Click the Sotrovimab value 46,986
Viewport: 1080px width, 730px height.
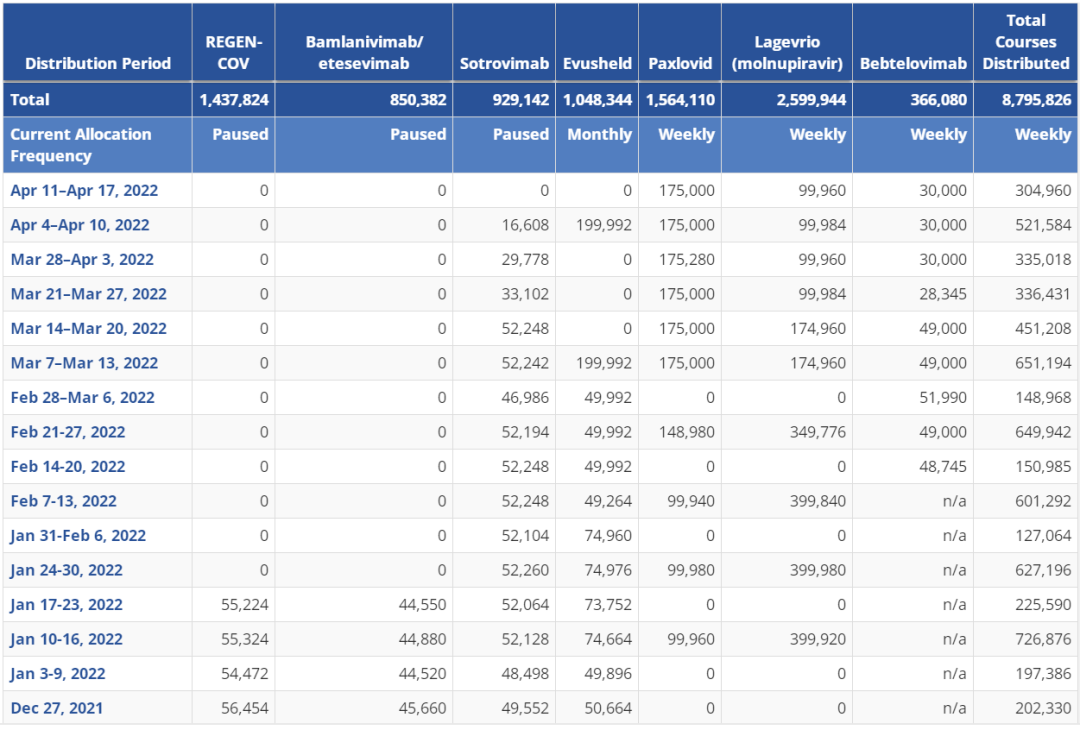click(525, 397)
